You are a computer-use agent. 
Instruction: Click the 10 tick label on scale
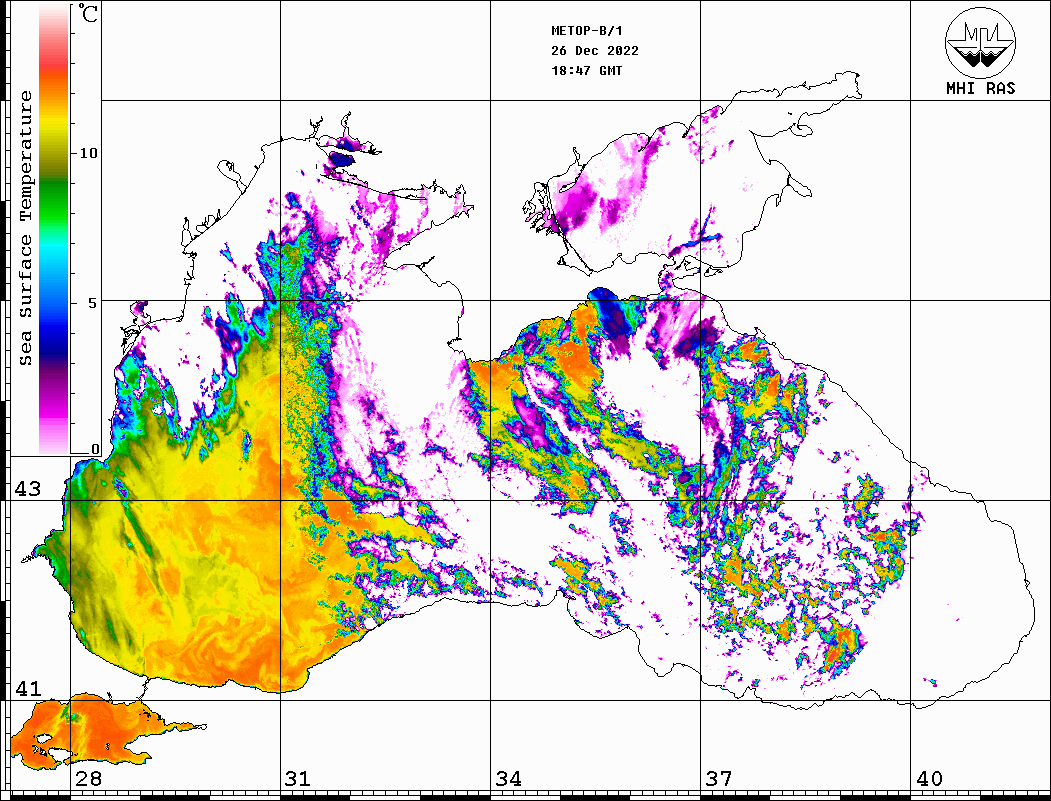(88, 153)
